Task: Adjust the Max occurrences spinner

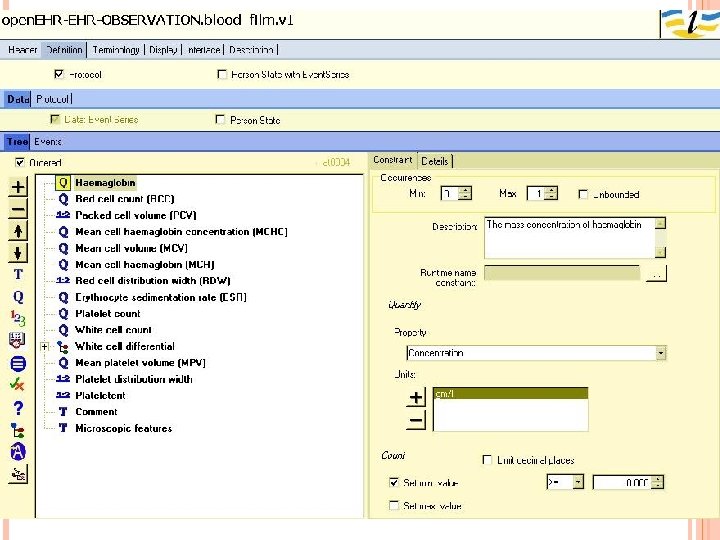Action: coord(551,193)
